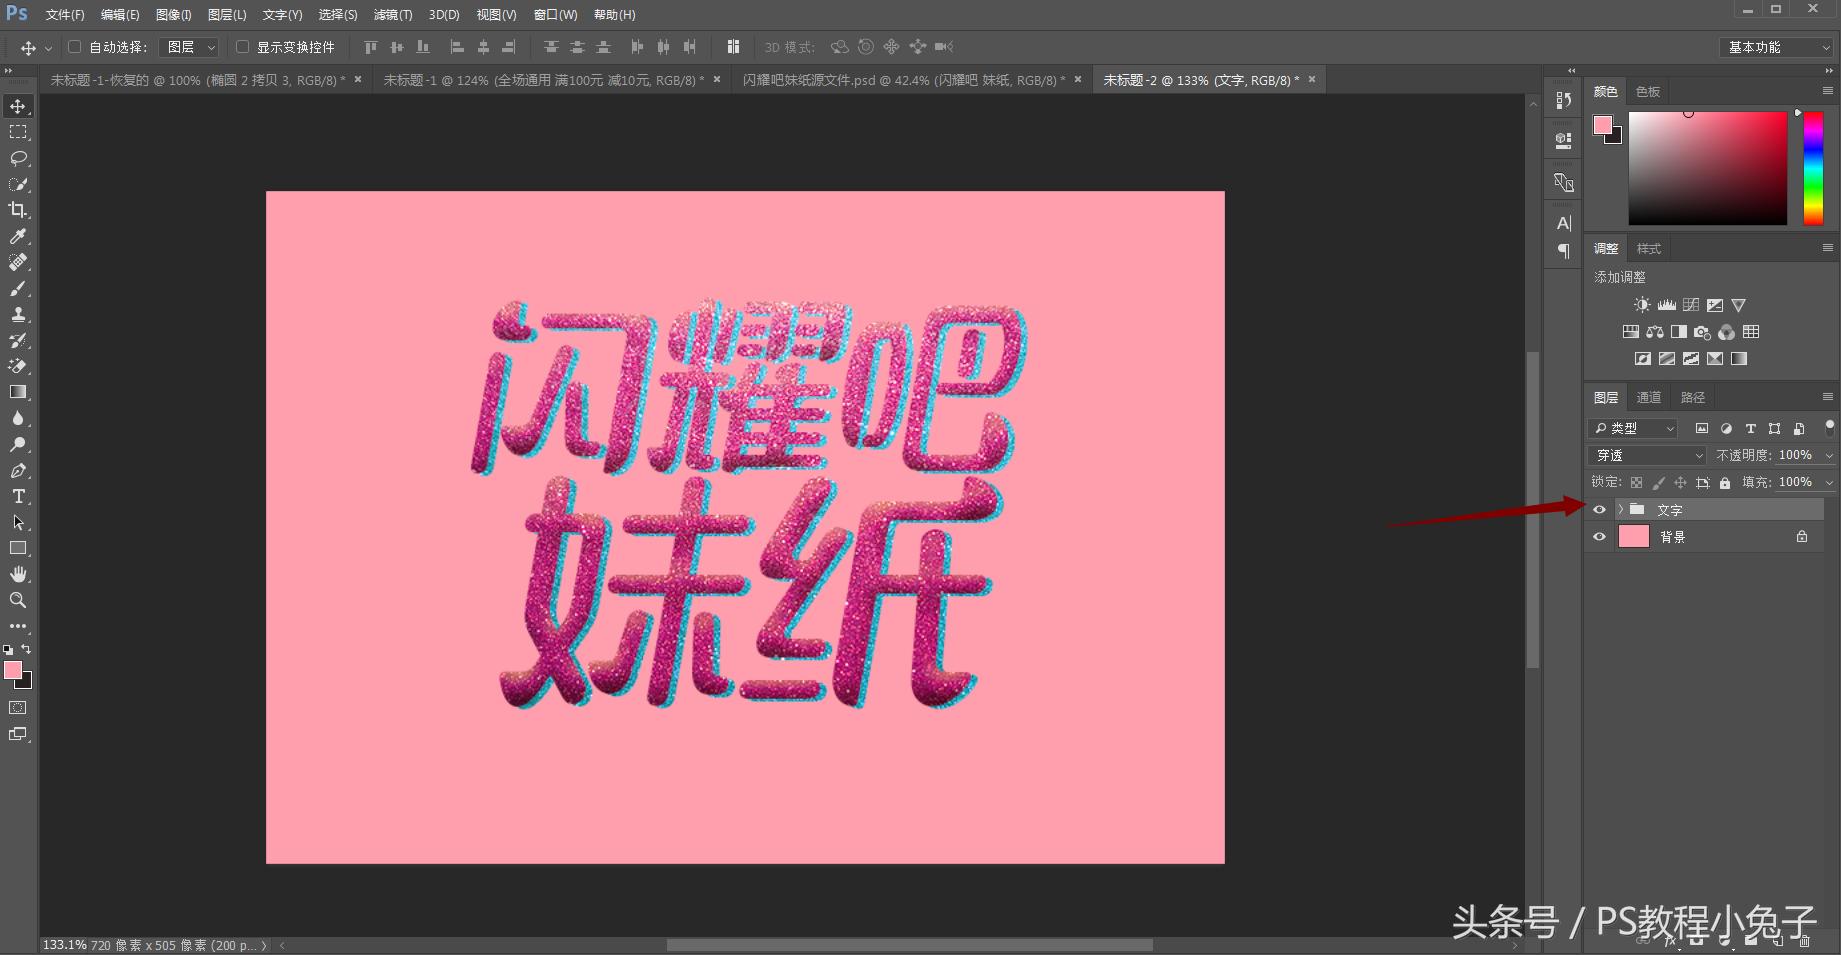Open the blend mode dropdown showing 穿透
This screenshot has width=1841, height=955.
pyautogui.click(x=1646, y=455)
